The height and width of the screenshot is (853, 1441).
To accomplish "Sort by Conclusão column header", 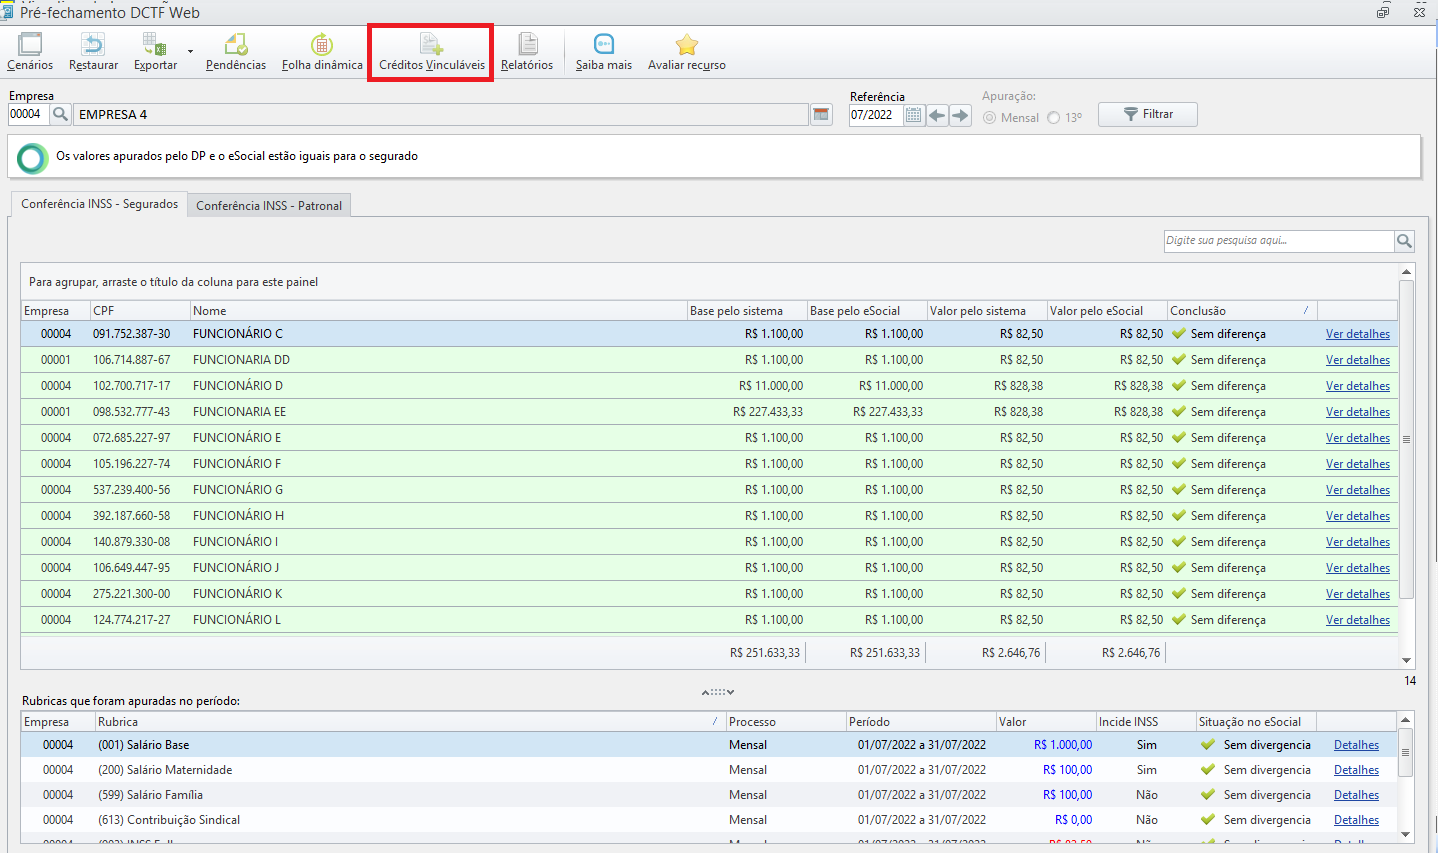I will pyautogui.click(x=1241, y=310).
